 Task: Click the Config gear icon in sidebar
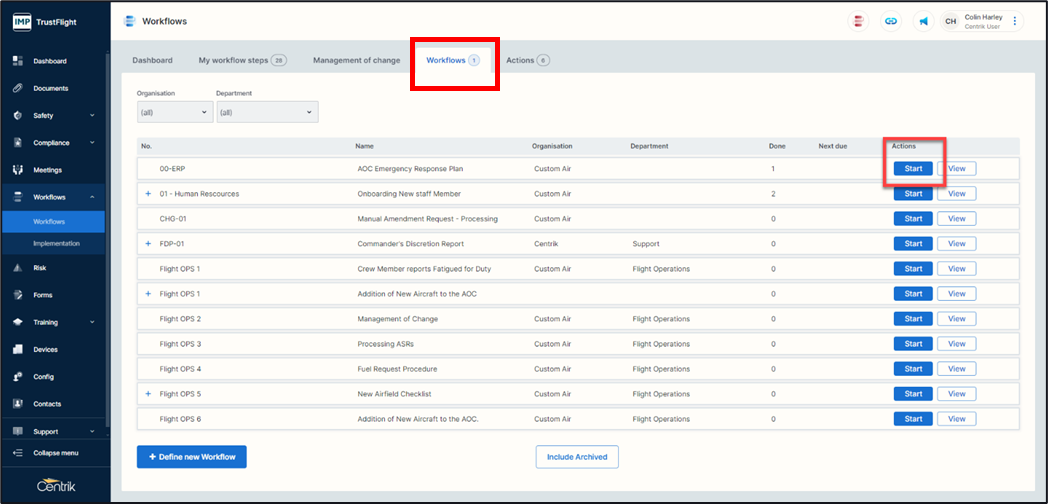18,377
